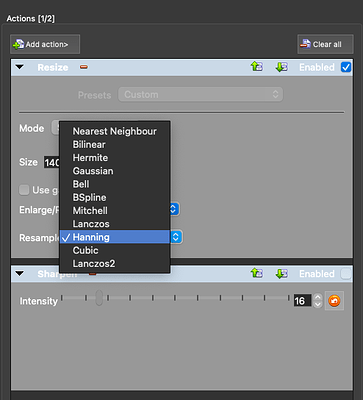Move the Sharpen action down

point(282,274)
